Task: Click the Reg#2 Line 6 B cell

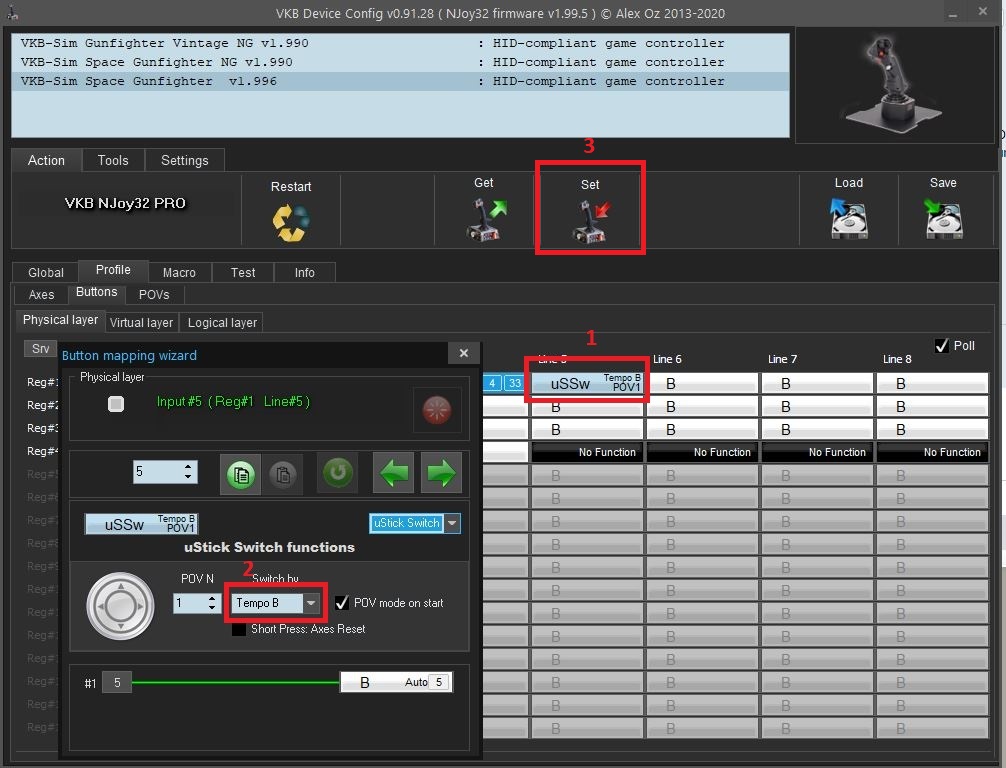Action: (703, 407)
